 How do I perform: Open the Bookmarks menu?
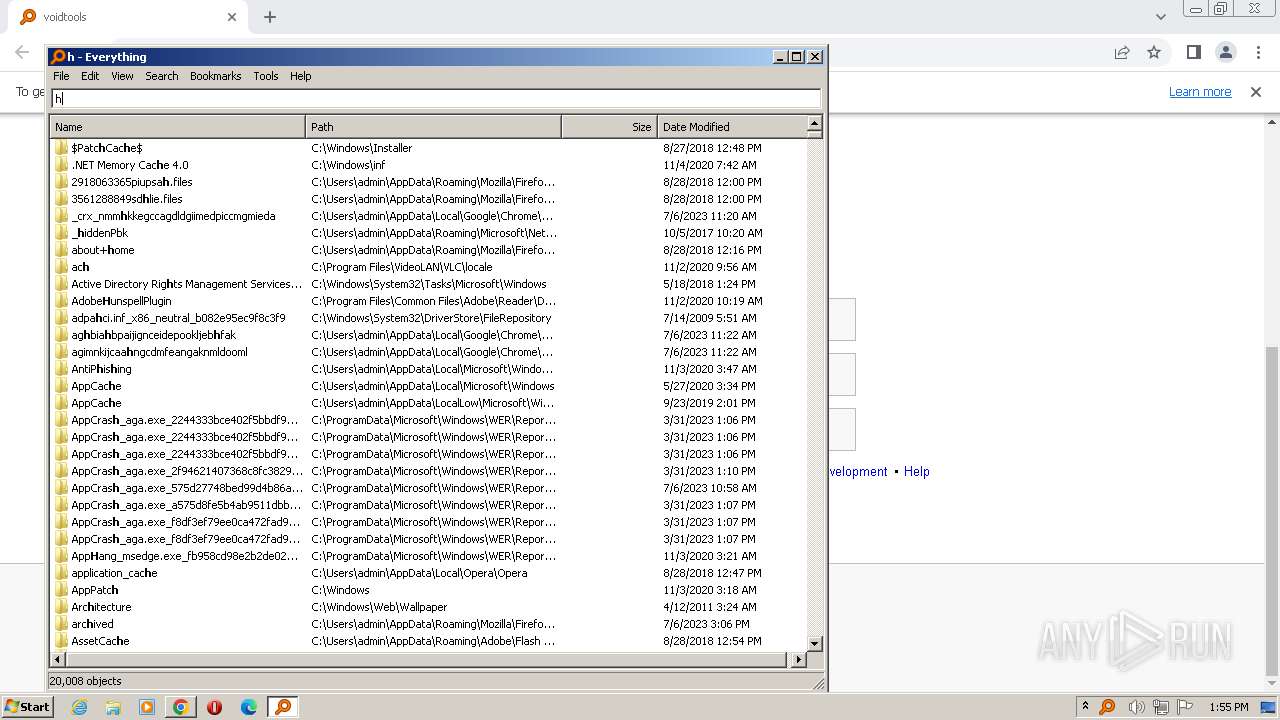(215, 76)
